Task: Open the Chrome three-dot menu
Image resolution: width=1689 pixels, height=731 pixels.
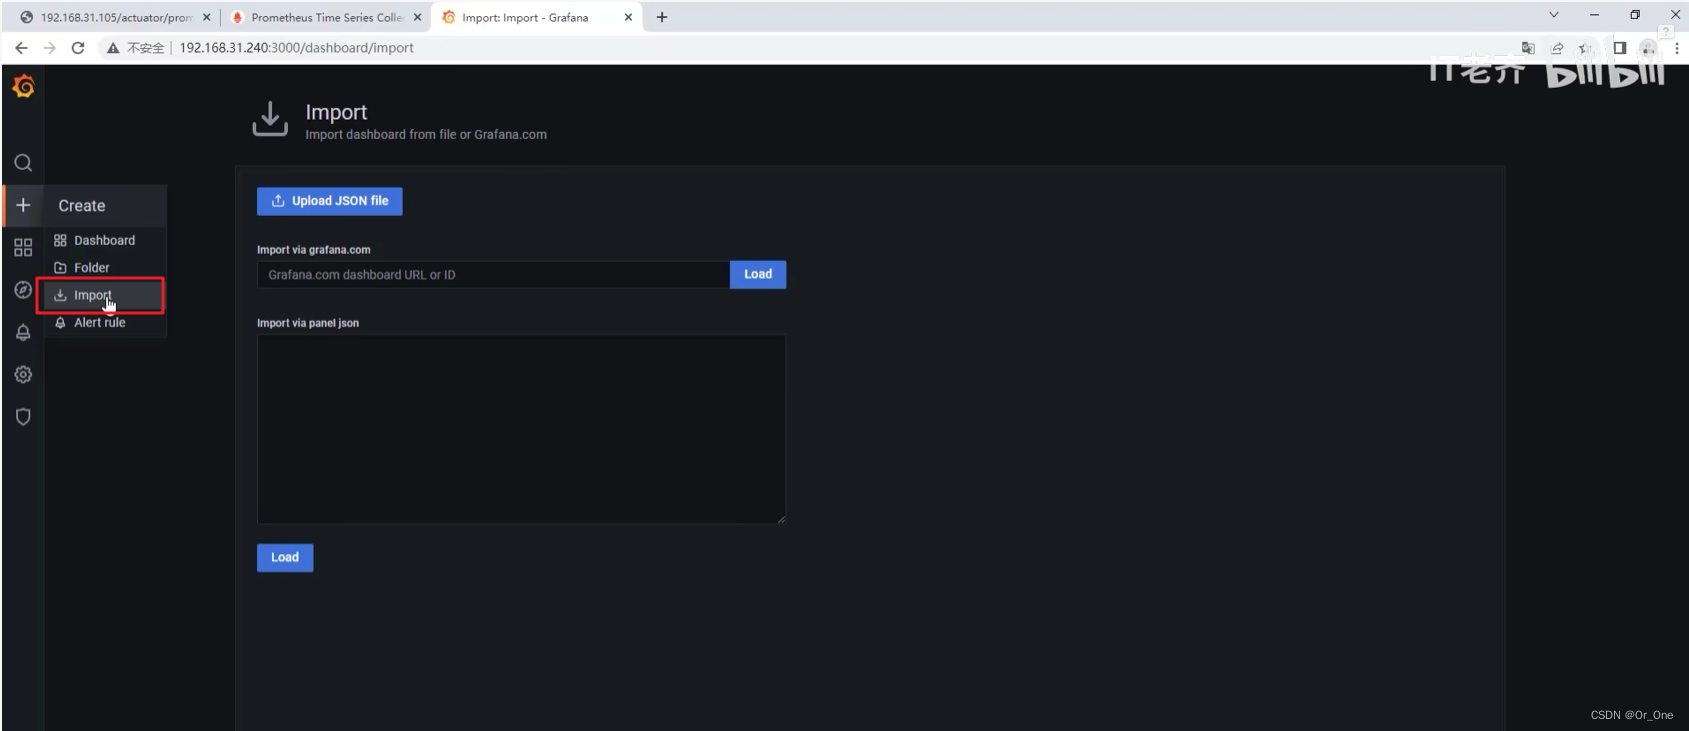Action: [1677, 48]
